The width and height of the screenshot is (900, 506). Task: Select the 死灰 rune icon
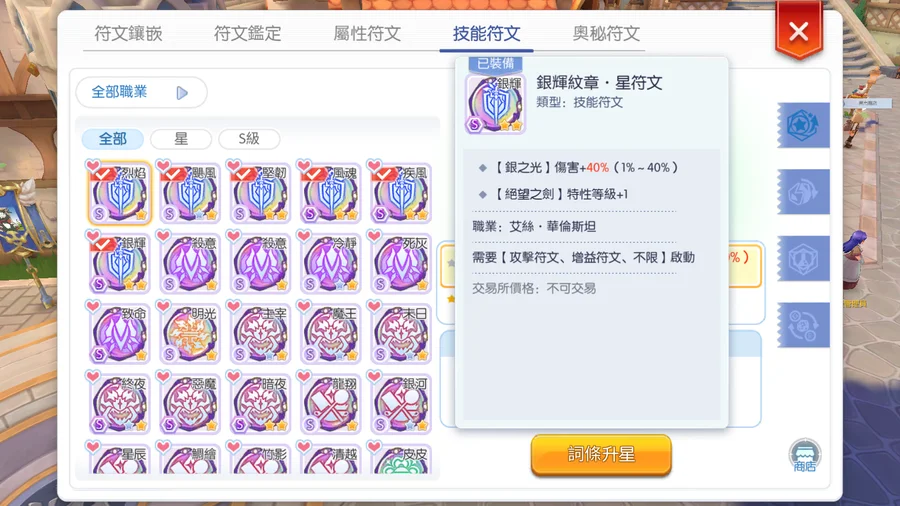pos(401,263)
